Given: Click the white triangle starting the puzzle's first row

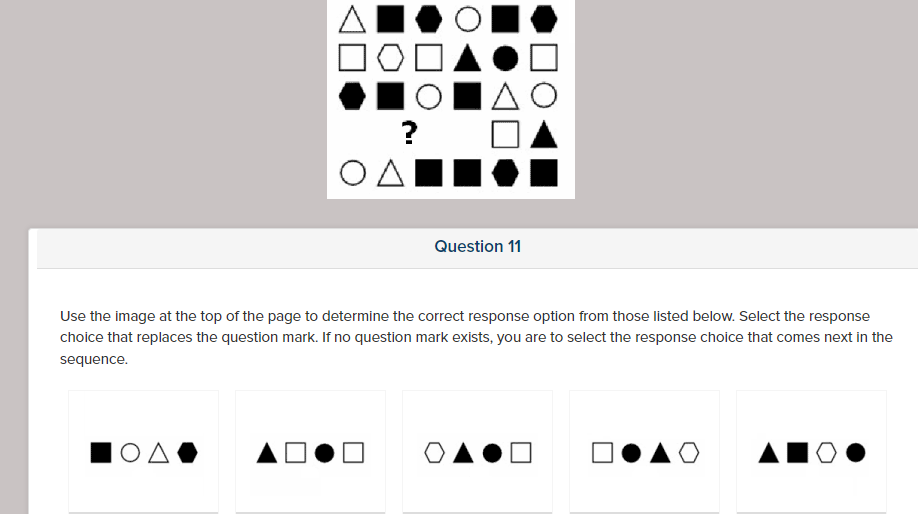Looking at the screenshot, I should [352, 19].
